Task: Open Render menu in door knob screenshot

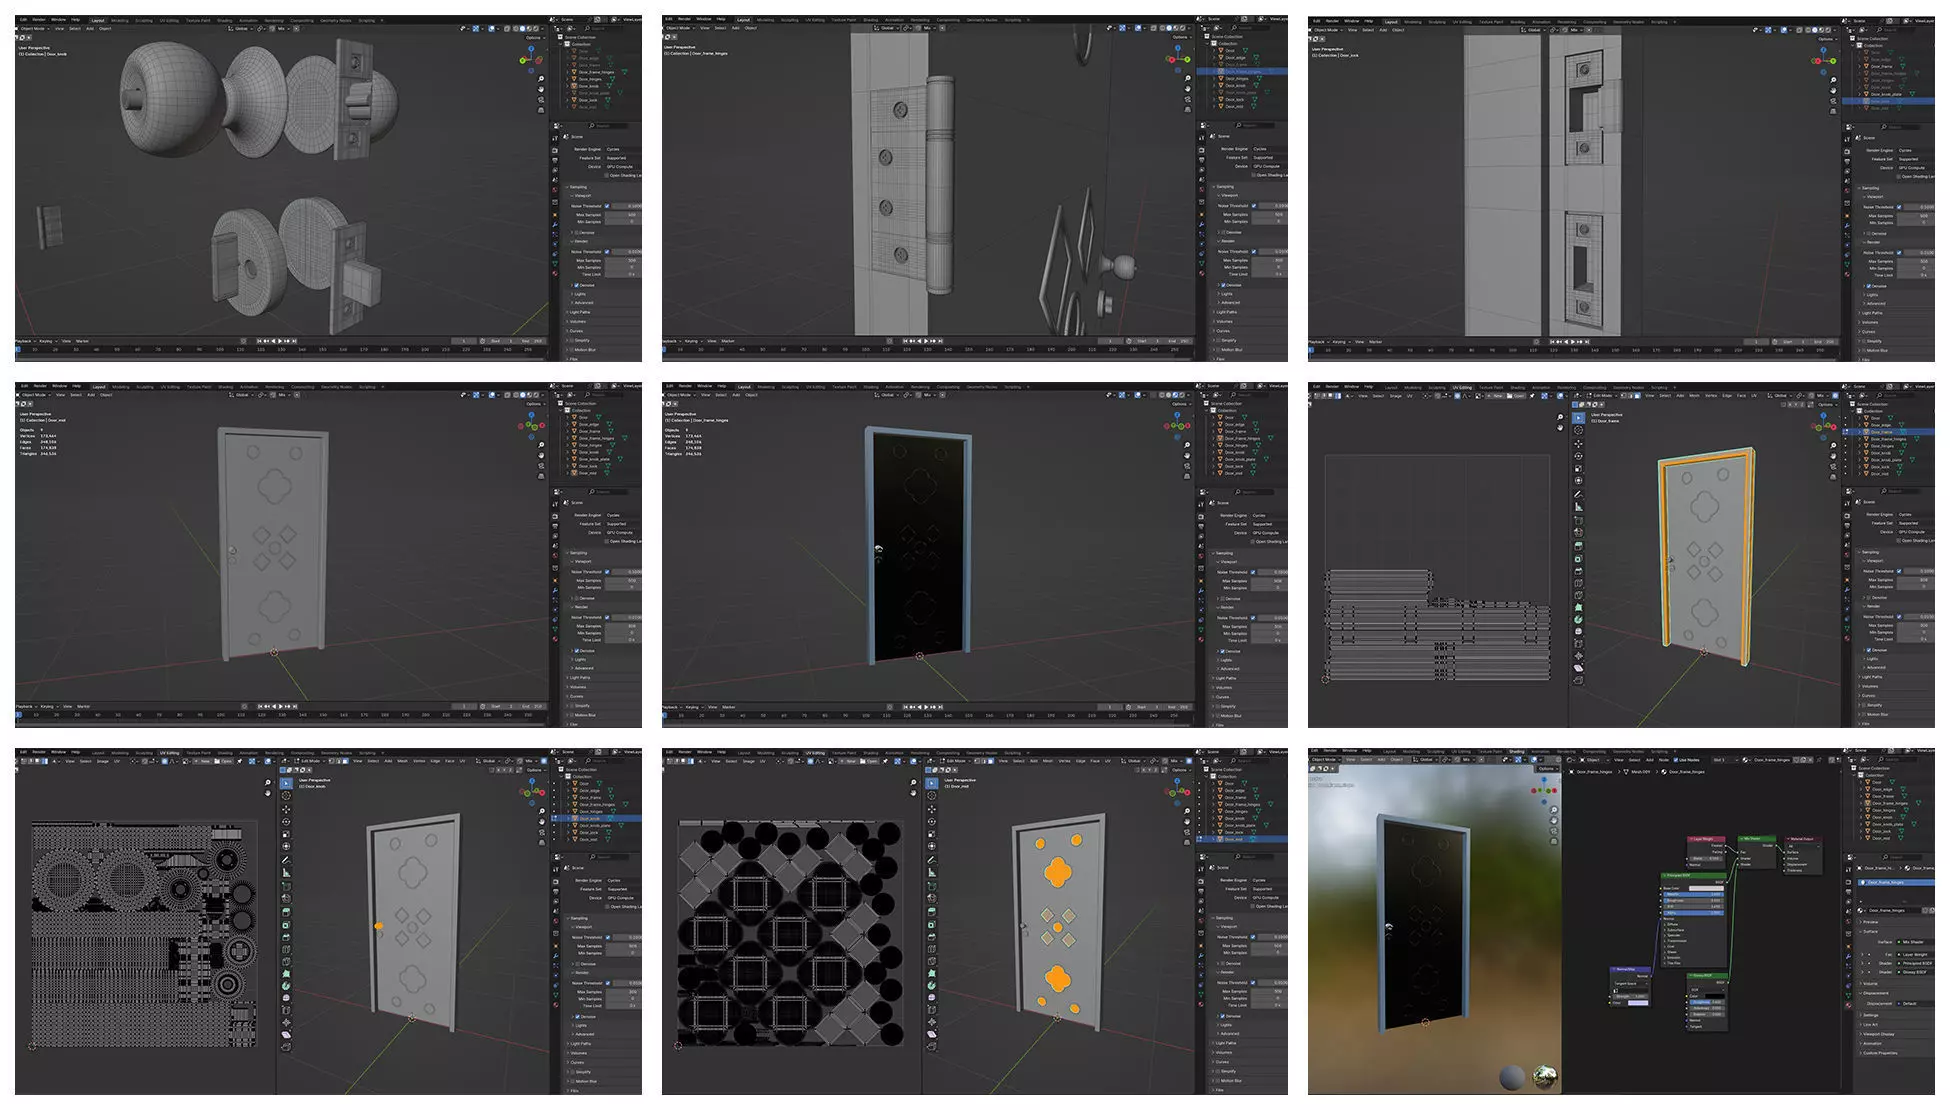Action: click(38, 19)
